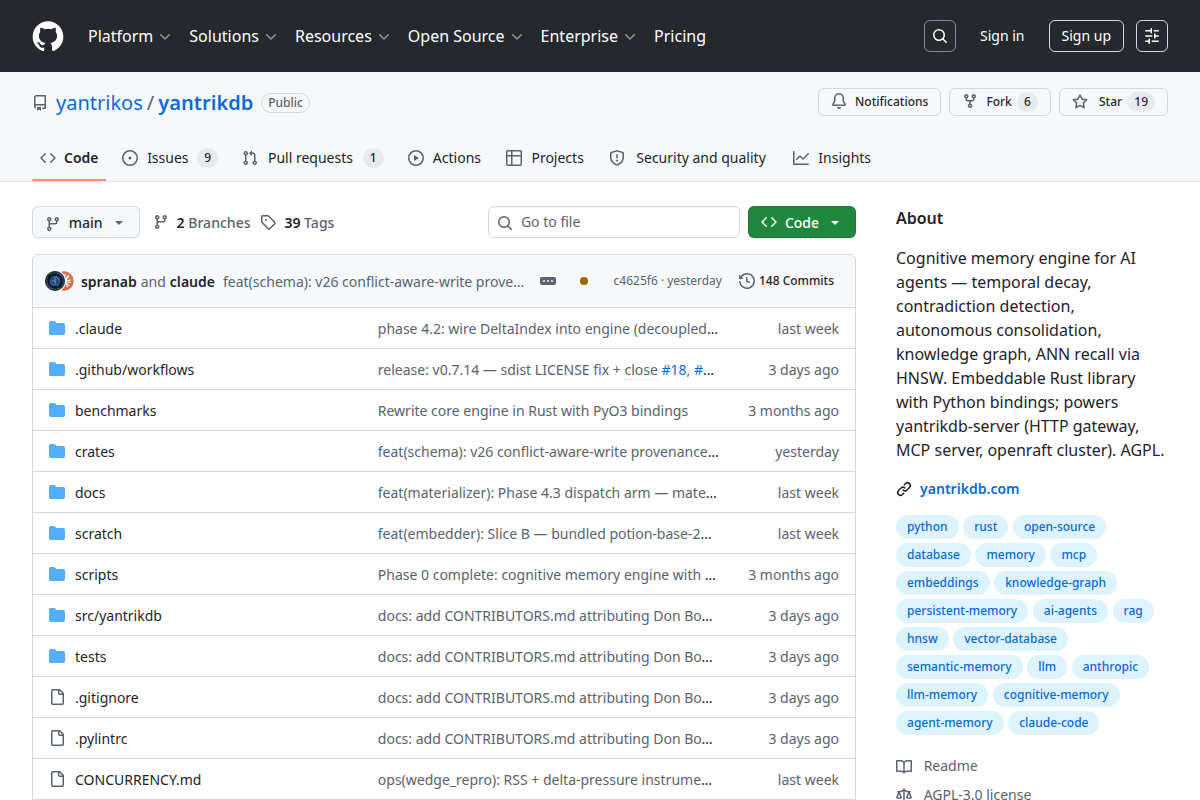Open the main branch selector dropdown

[x=86, y=222]
